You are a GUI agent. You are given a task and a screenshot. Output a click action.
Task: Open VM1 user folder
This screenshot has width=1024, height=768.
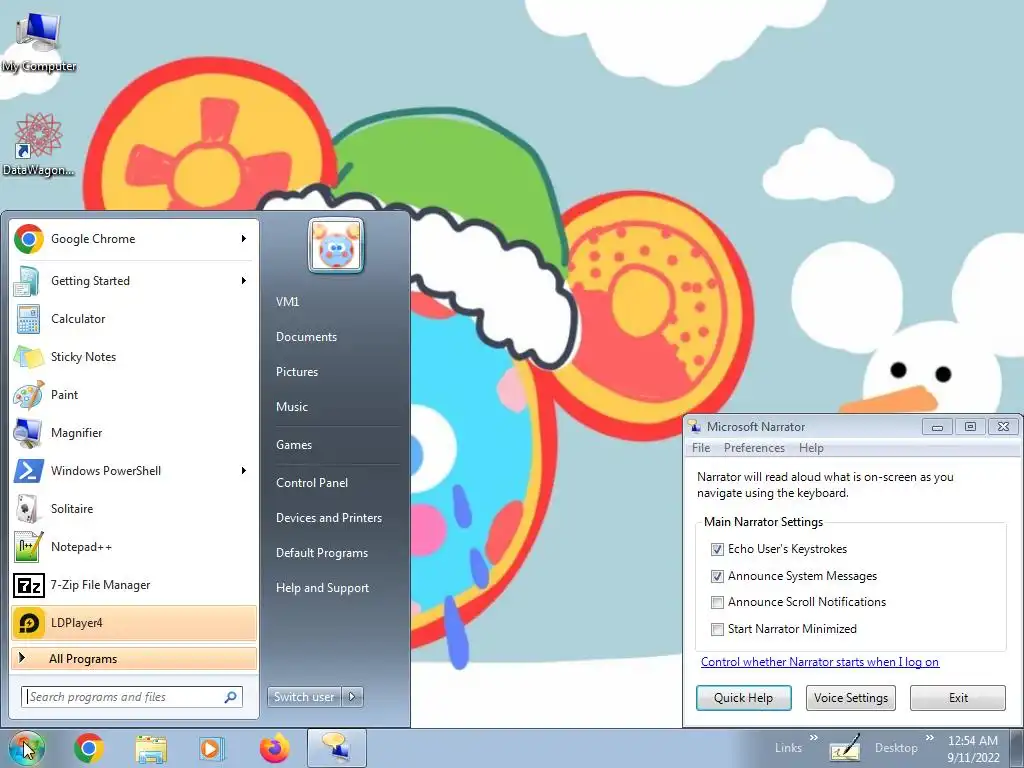287,302
